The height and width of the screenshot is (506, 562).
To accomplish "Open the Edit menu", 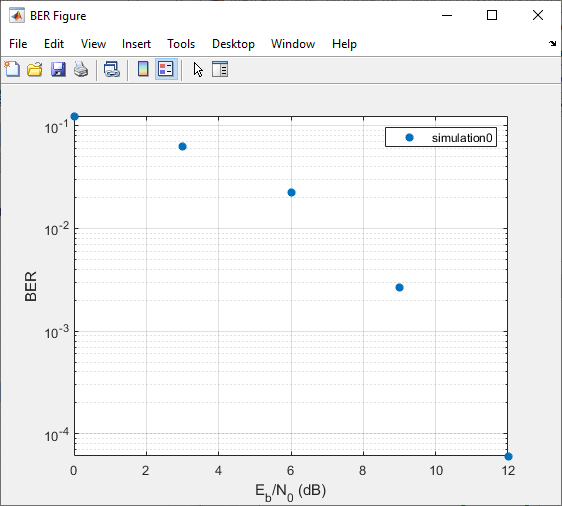I will click(x=54, y=44).
